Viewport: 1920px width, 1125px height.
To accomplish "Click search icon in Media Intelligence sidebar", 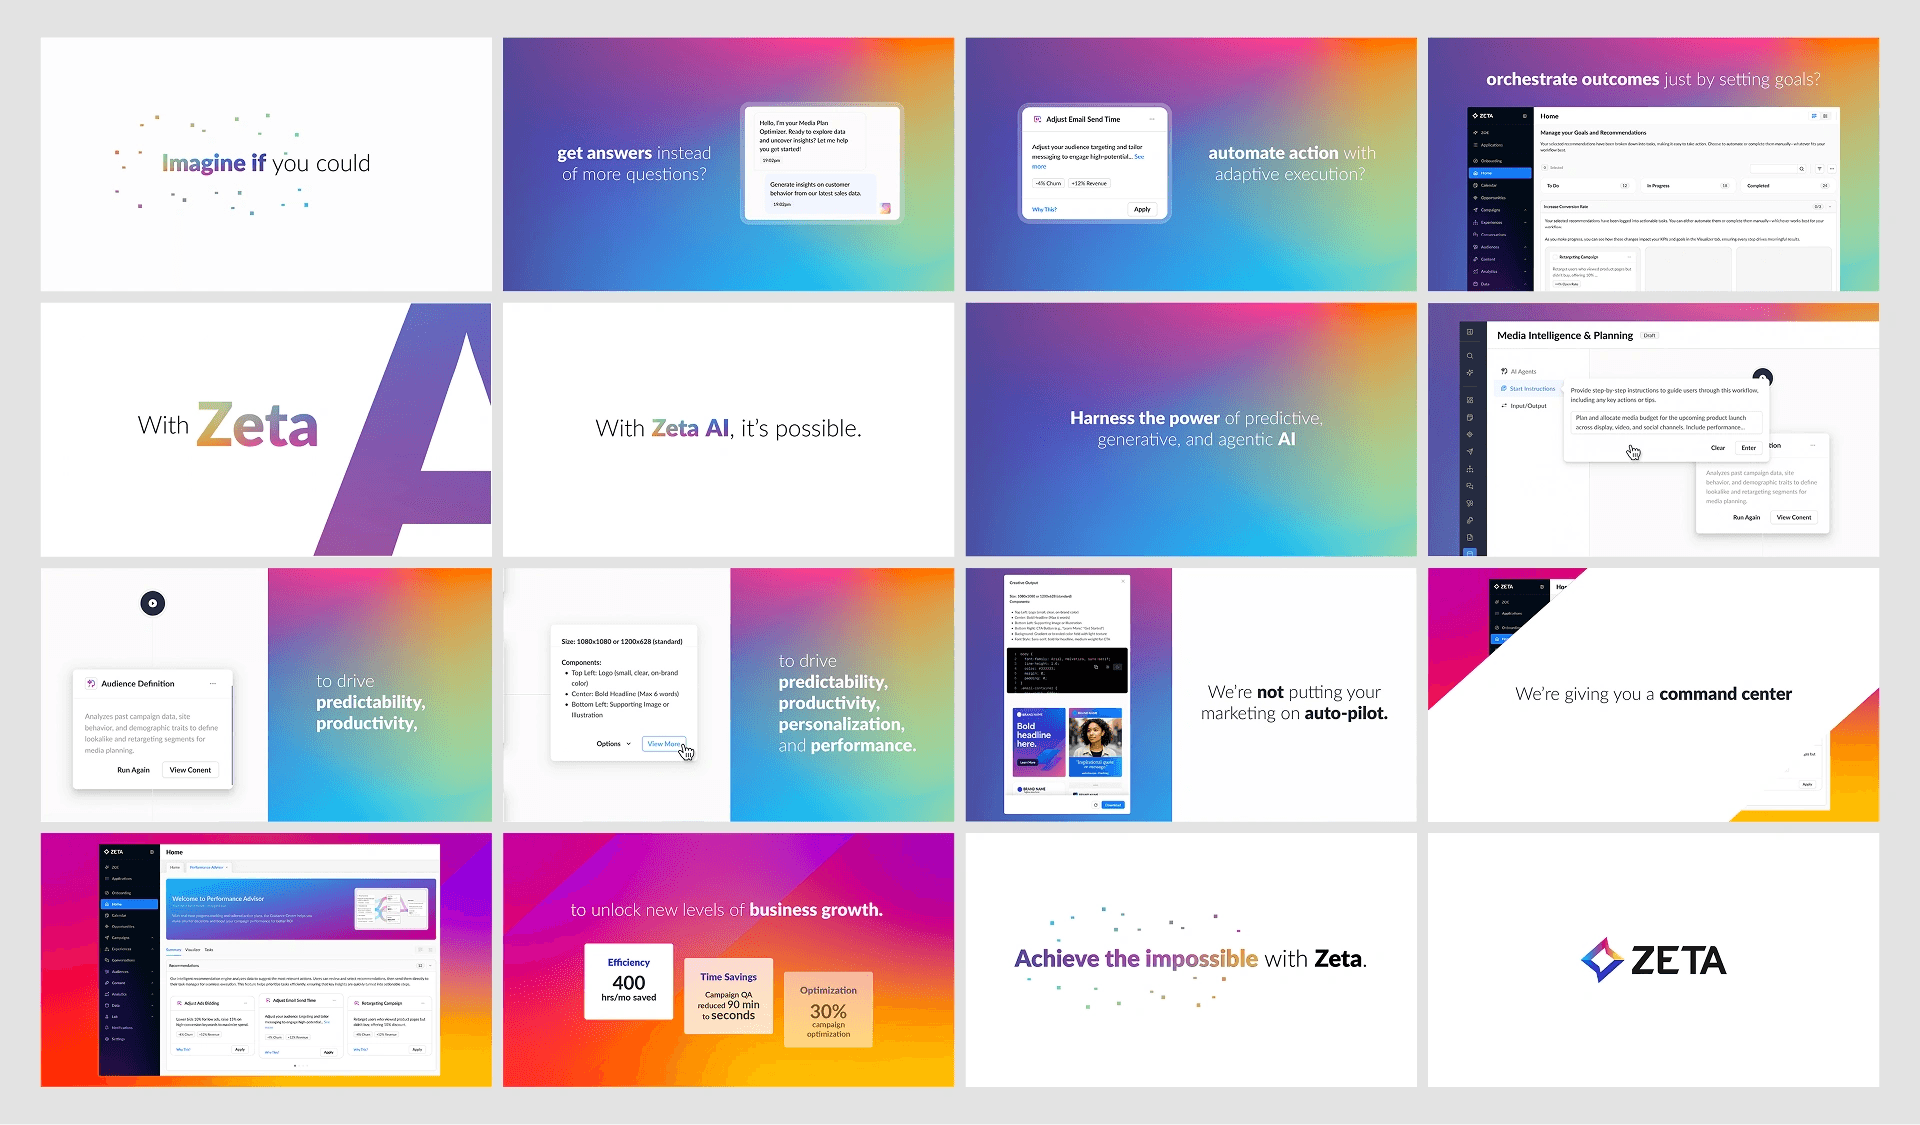I will 1469,356.
